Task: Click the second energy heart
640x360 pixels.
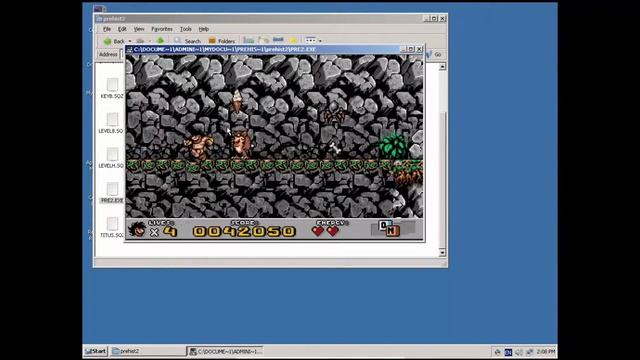Action: pyautogui.click(x=333, y=231)
